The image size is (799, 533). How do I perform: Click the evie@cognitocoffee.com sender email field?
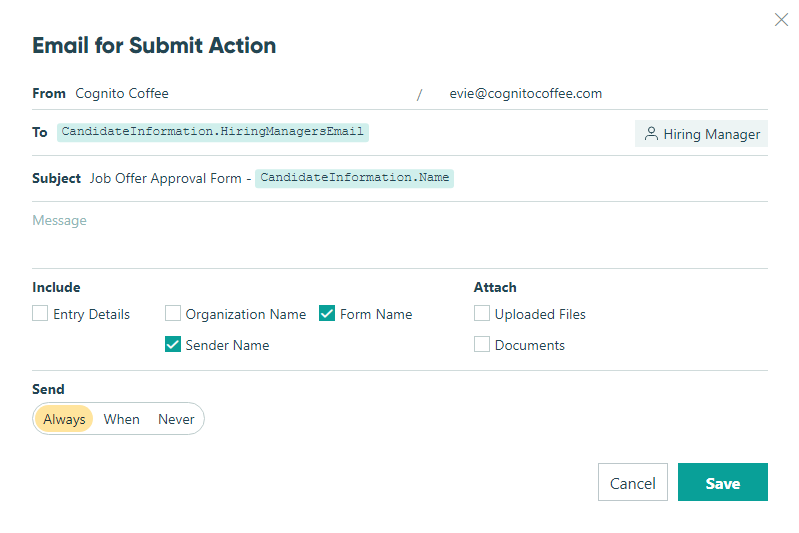pyautogui.click(x=606, y=94)
